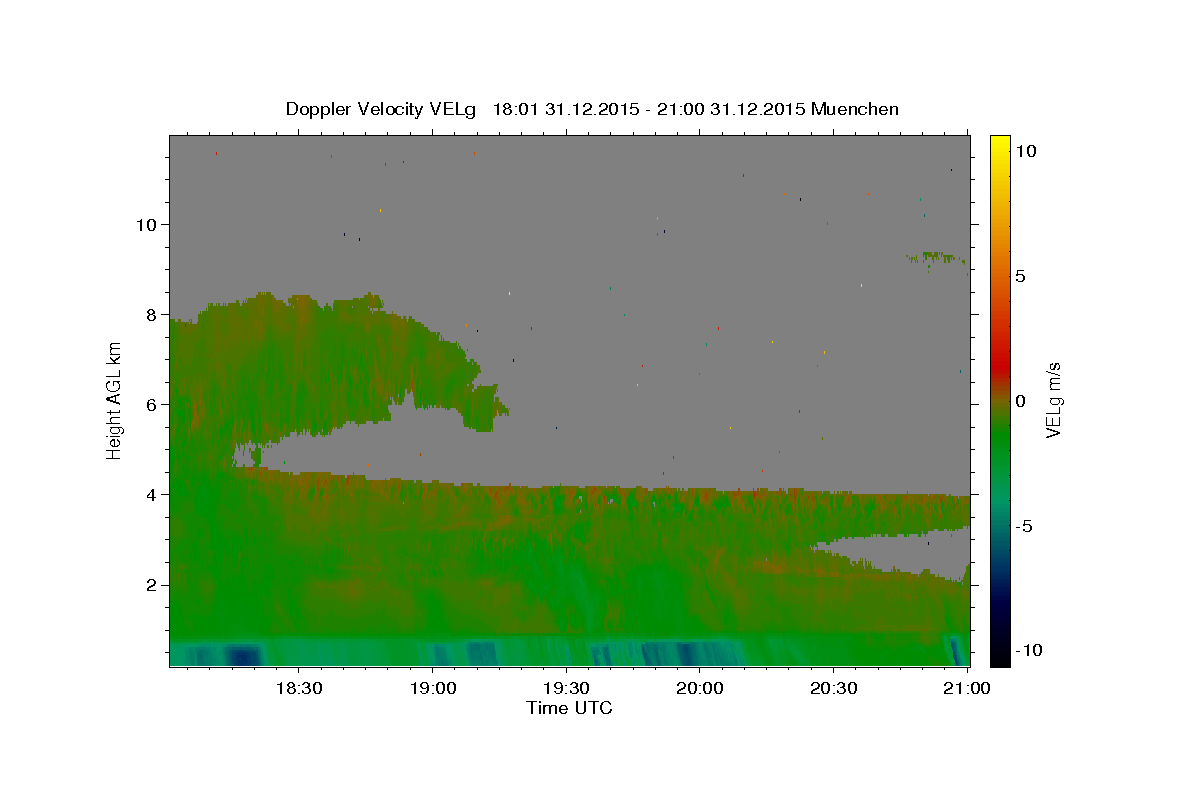Click the colorbar label '0'
The image size is (1200, 800).
pos(1019,401)
